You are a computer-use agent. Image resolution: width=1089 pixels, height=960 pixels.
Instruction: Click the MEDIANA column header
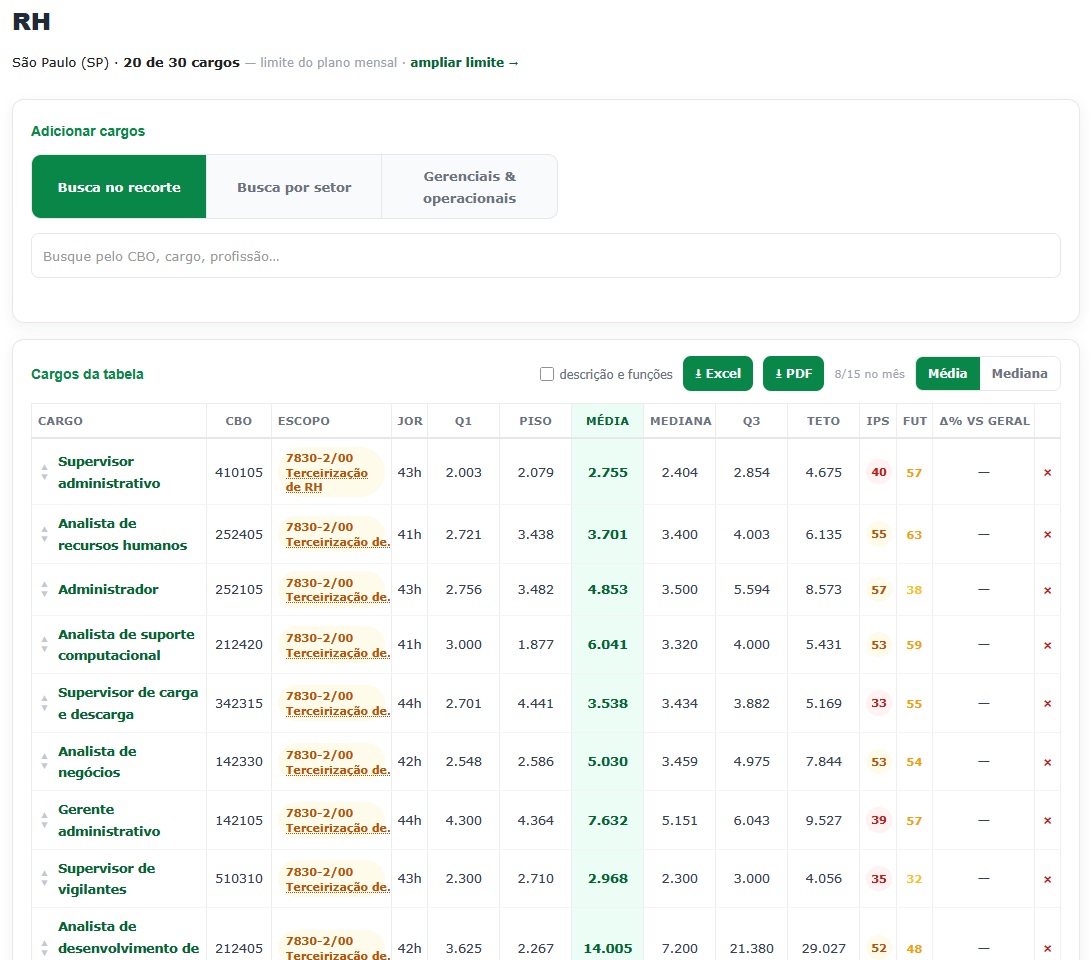[x=681, y=421]
